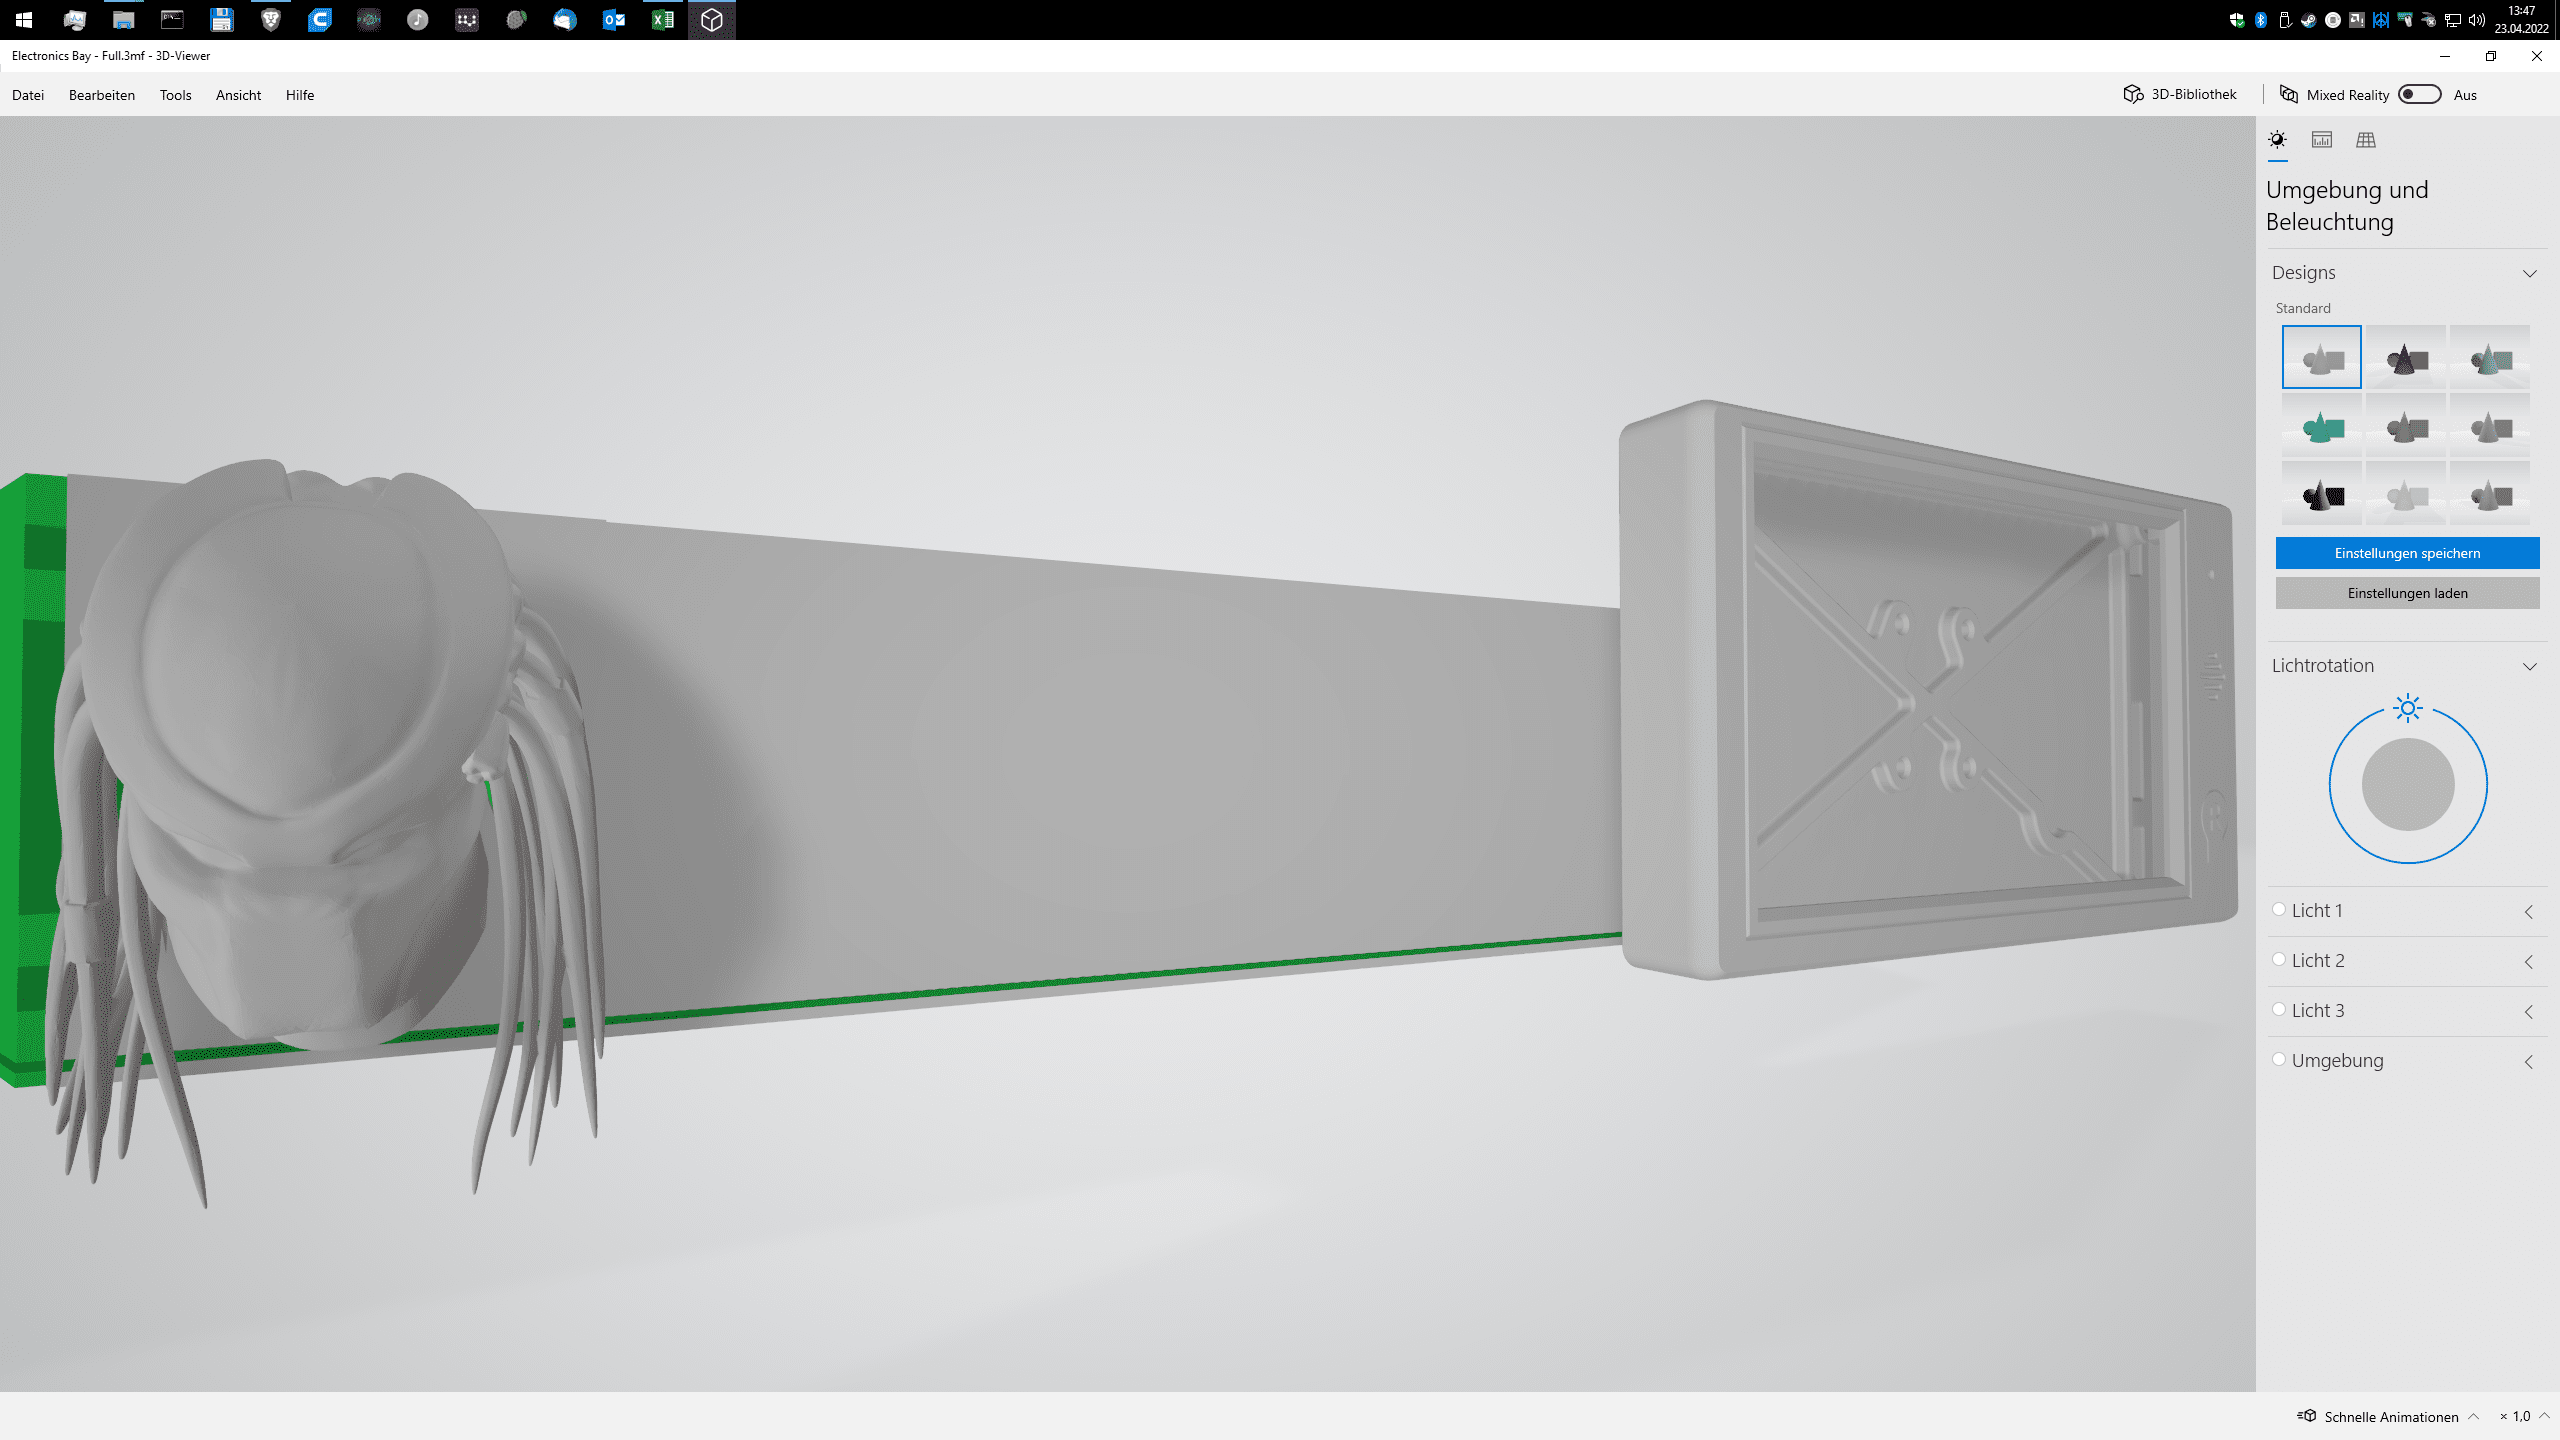Screen dimensions: 2560x1440
Task: Select the Umgebung radio button
Action: tap(2279, 1059)
